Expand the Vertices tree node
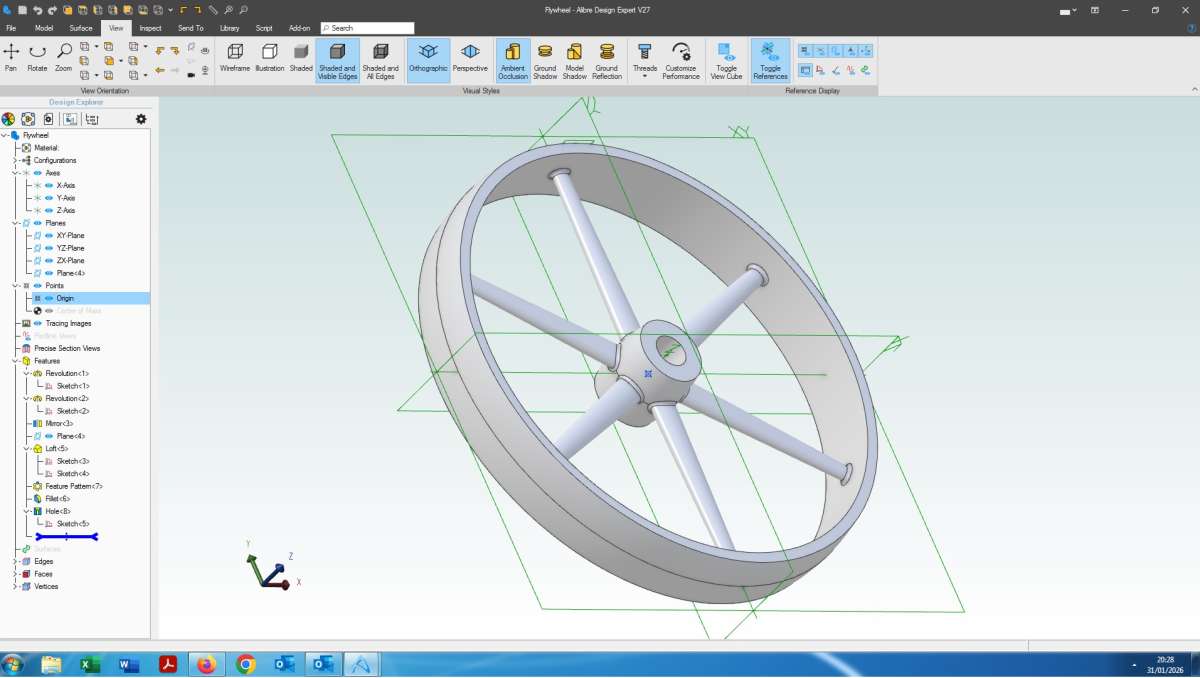The image size is (1200, 678). 15,586
